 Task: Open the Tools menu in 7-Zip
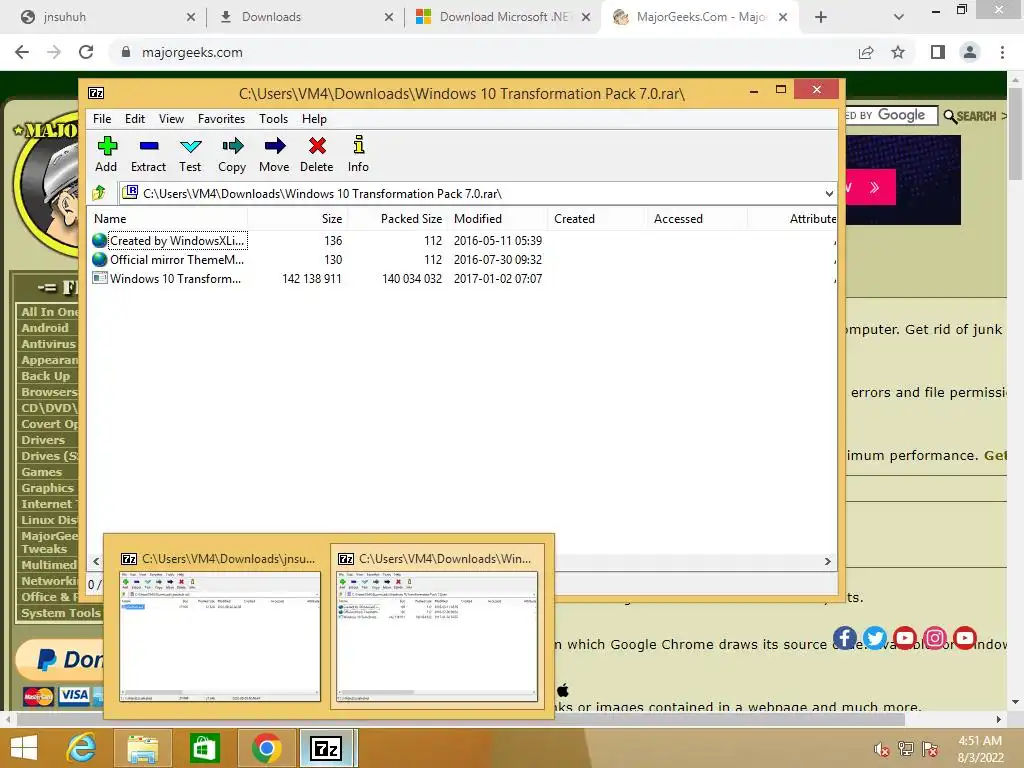pyautogui.click(x=273, y=119)
